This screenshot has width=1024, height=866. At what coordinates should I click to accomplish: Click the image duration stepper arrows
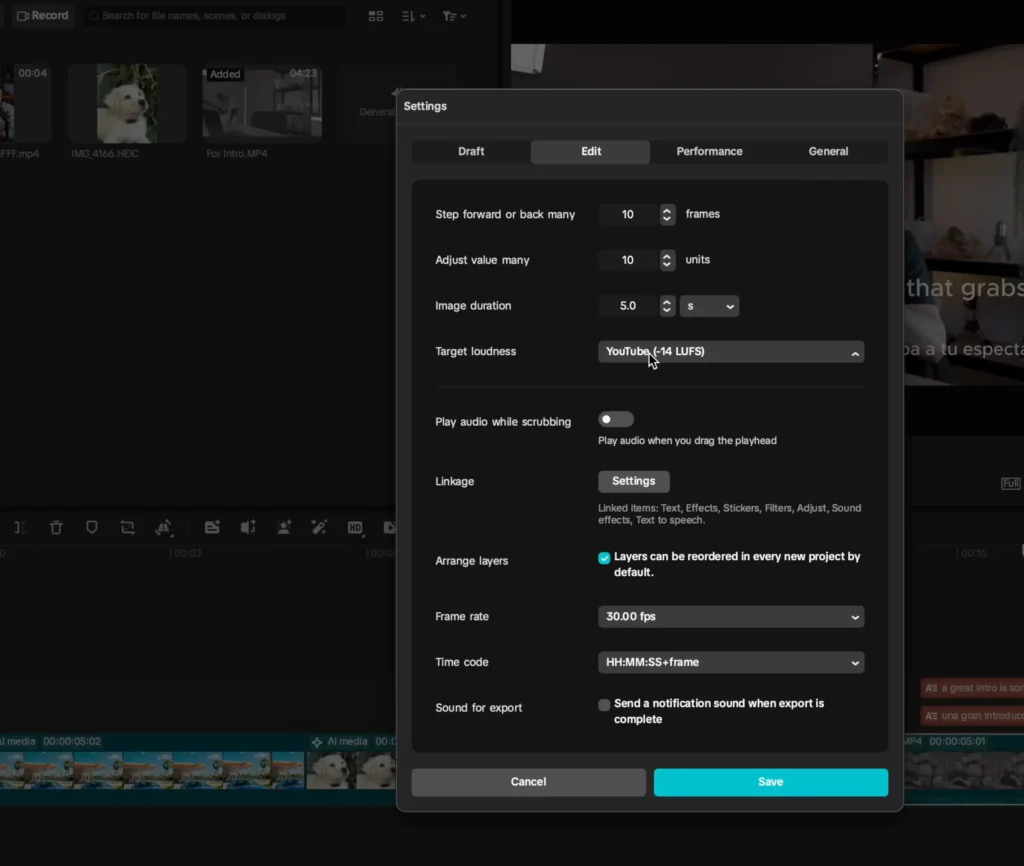[667, 306]
